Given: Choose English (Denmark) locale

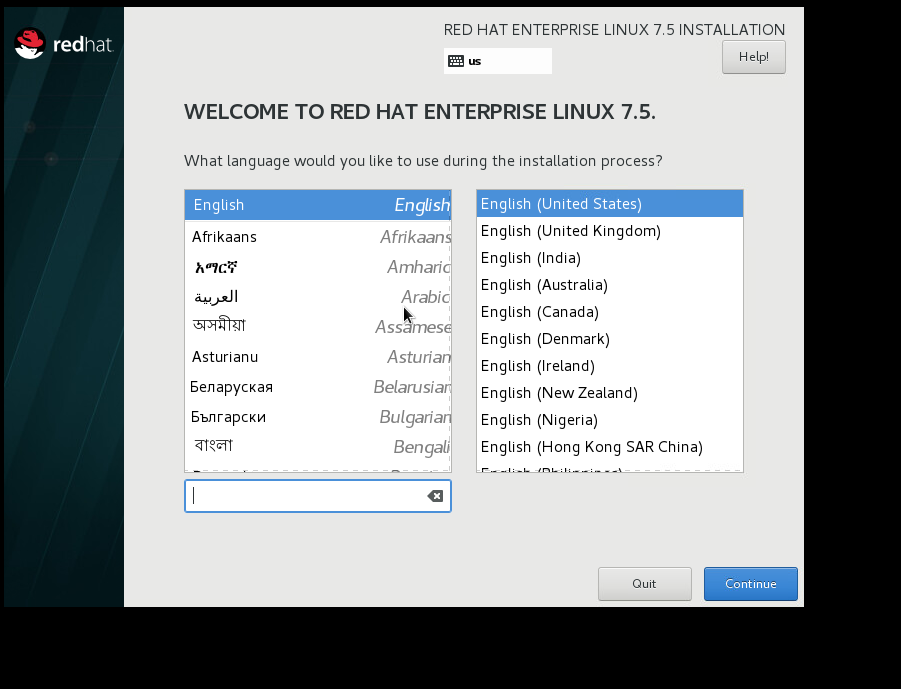Looking at the screenshot, I should tap(610, 339).
